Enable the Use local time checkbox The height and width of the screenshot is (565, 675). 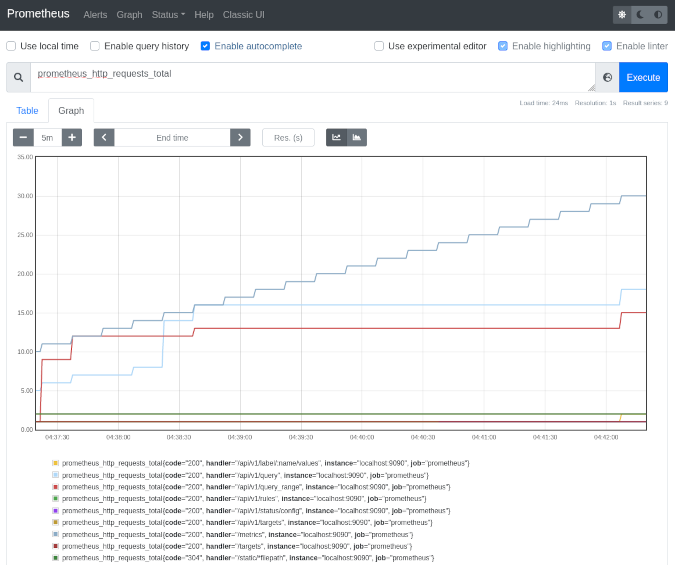[11, 46]
